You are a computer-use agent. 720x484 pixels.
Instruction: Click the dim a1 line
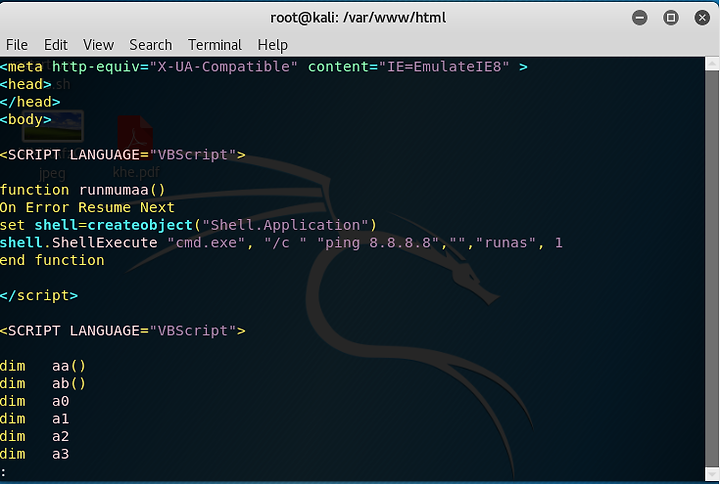(34, 419)
